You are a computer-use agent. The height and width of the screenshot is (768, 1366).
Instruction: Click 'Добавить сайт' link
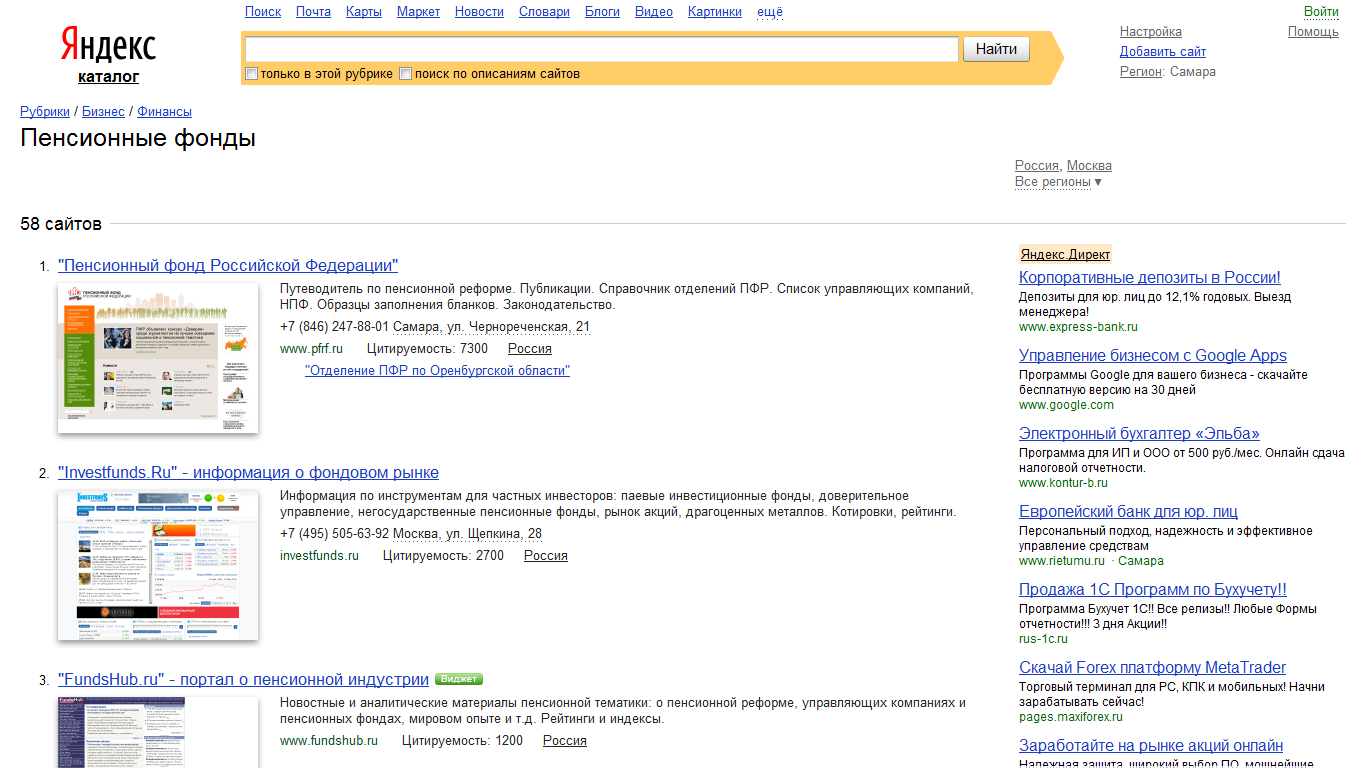1163,52
